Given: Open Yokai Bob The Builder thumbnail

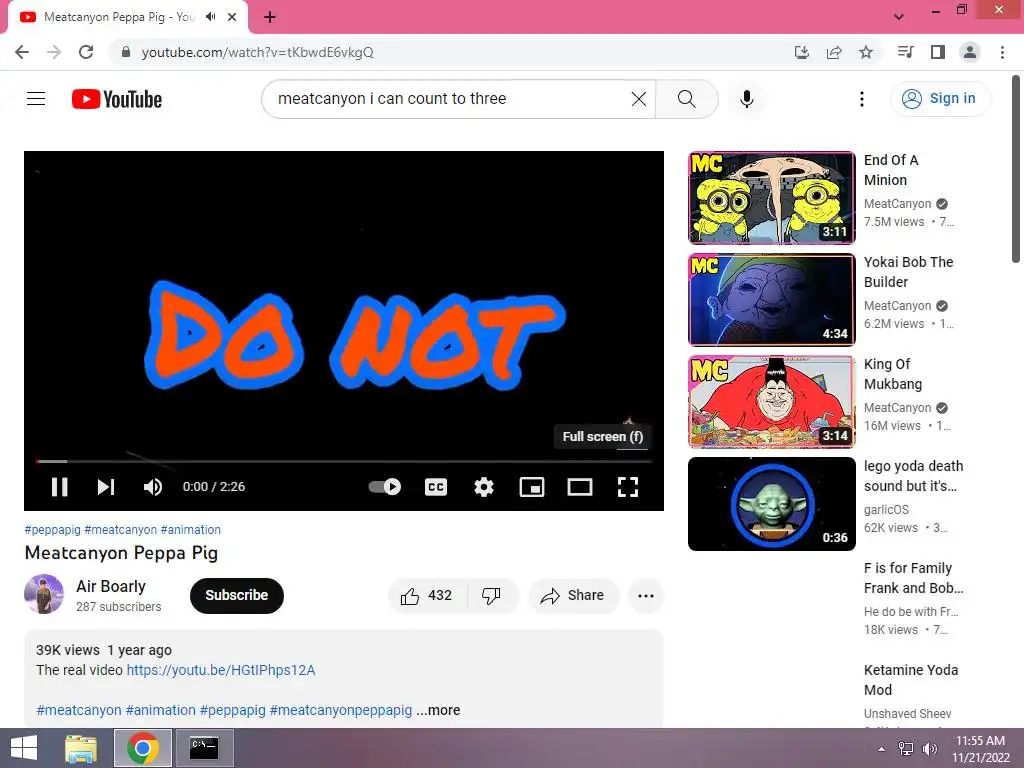Looking at the screenshot, I should click(x=771, y=300).
